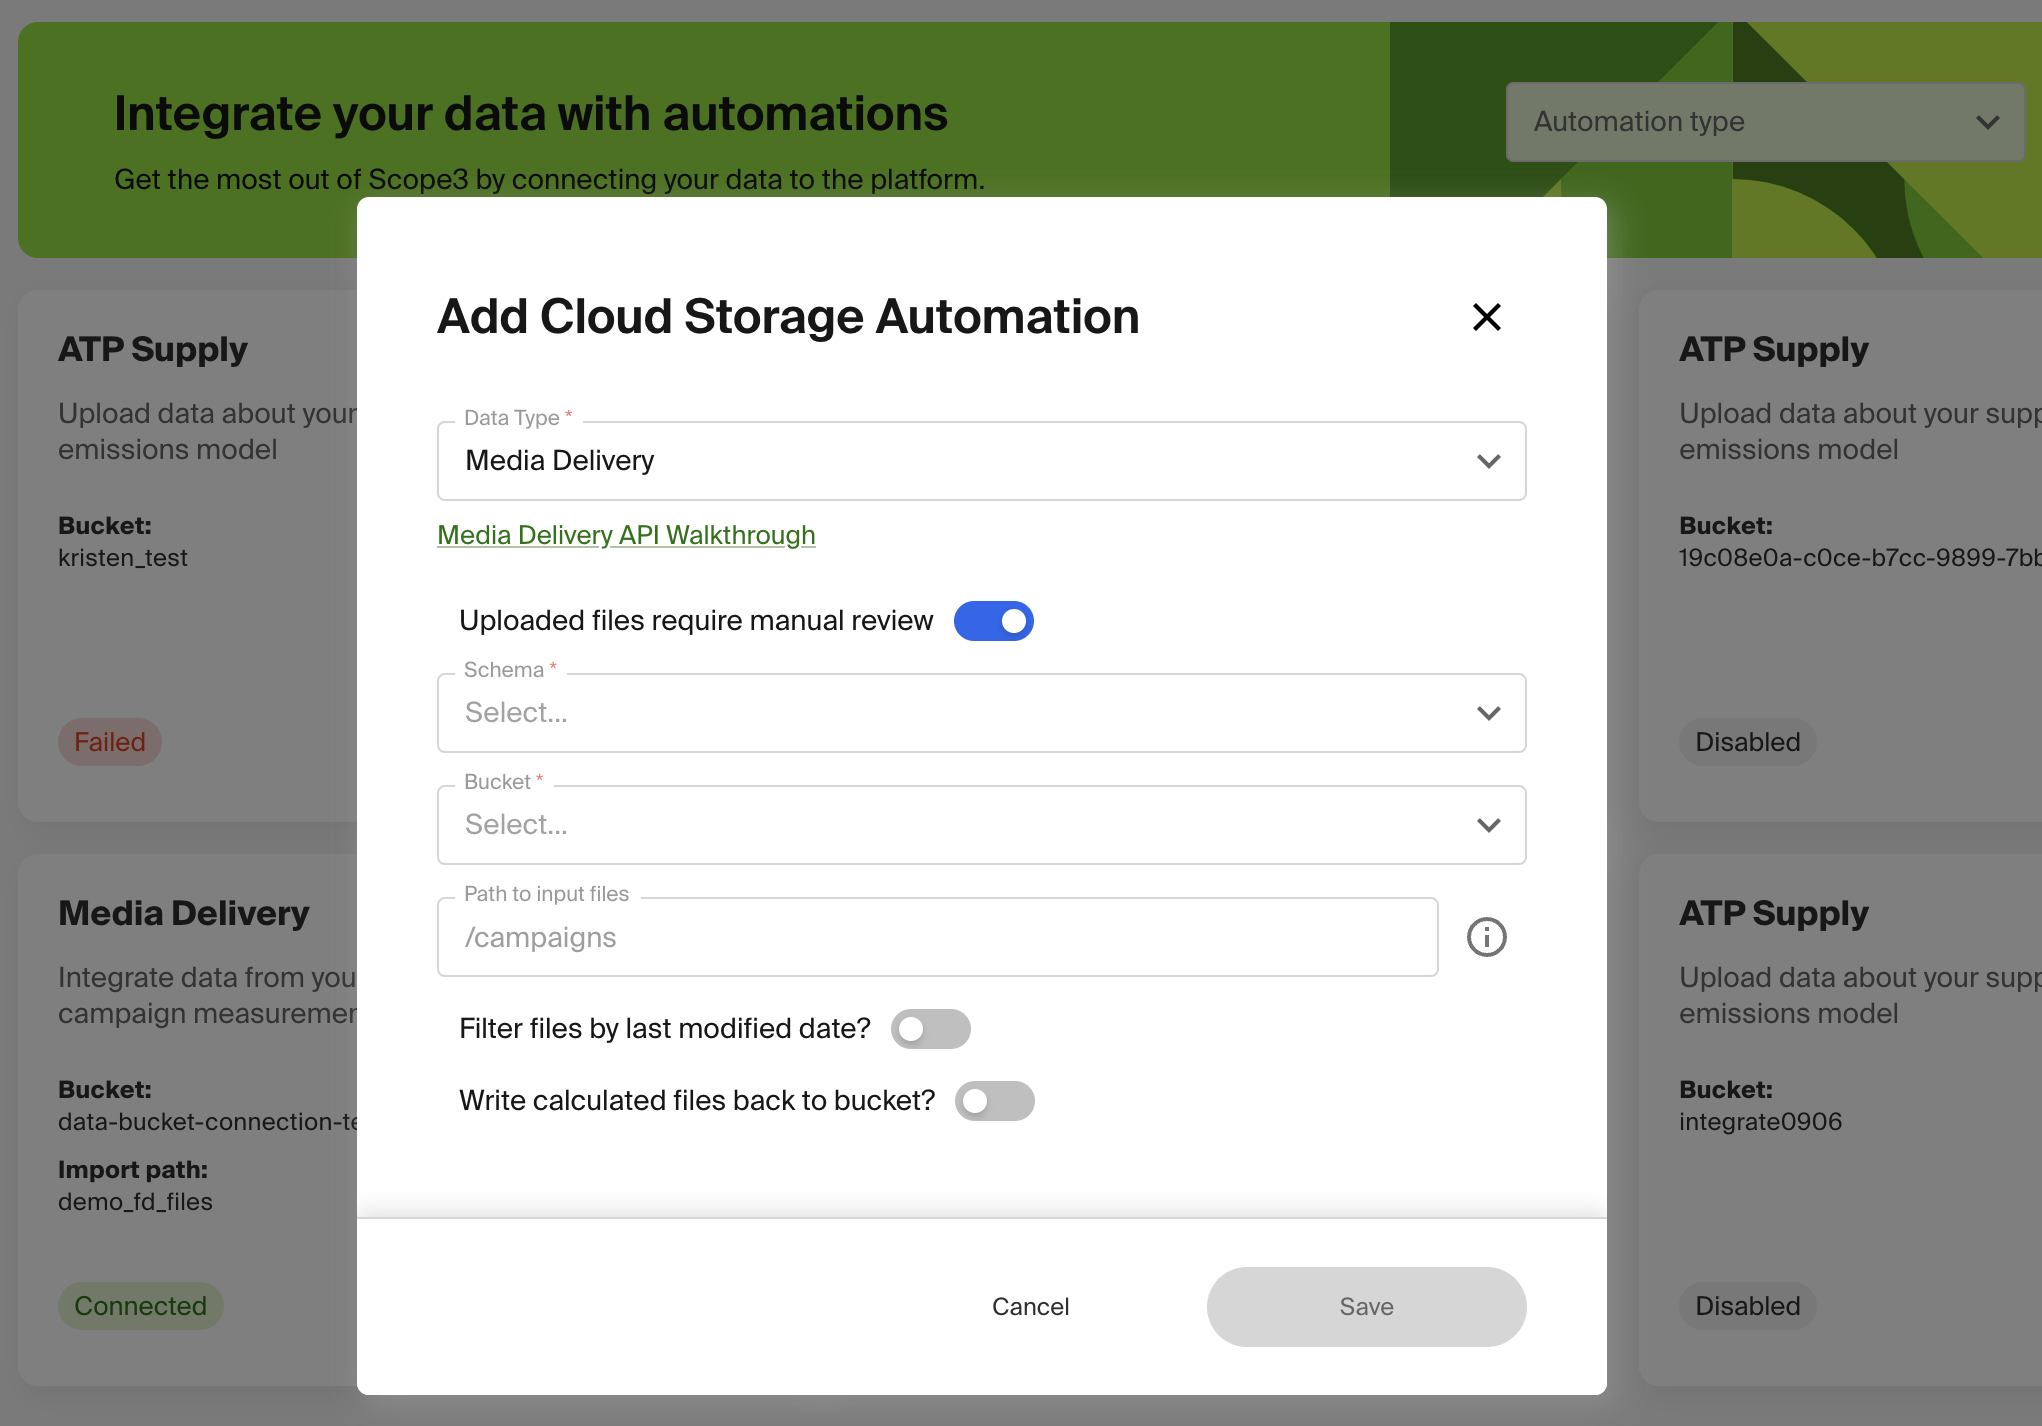The height and width of the screenshot is (1426, 2042).
Task: Click the Connected status badge
Action: (x=140, y=1306)
